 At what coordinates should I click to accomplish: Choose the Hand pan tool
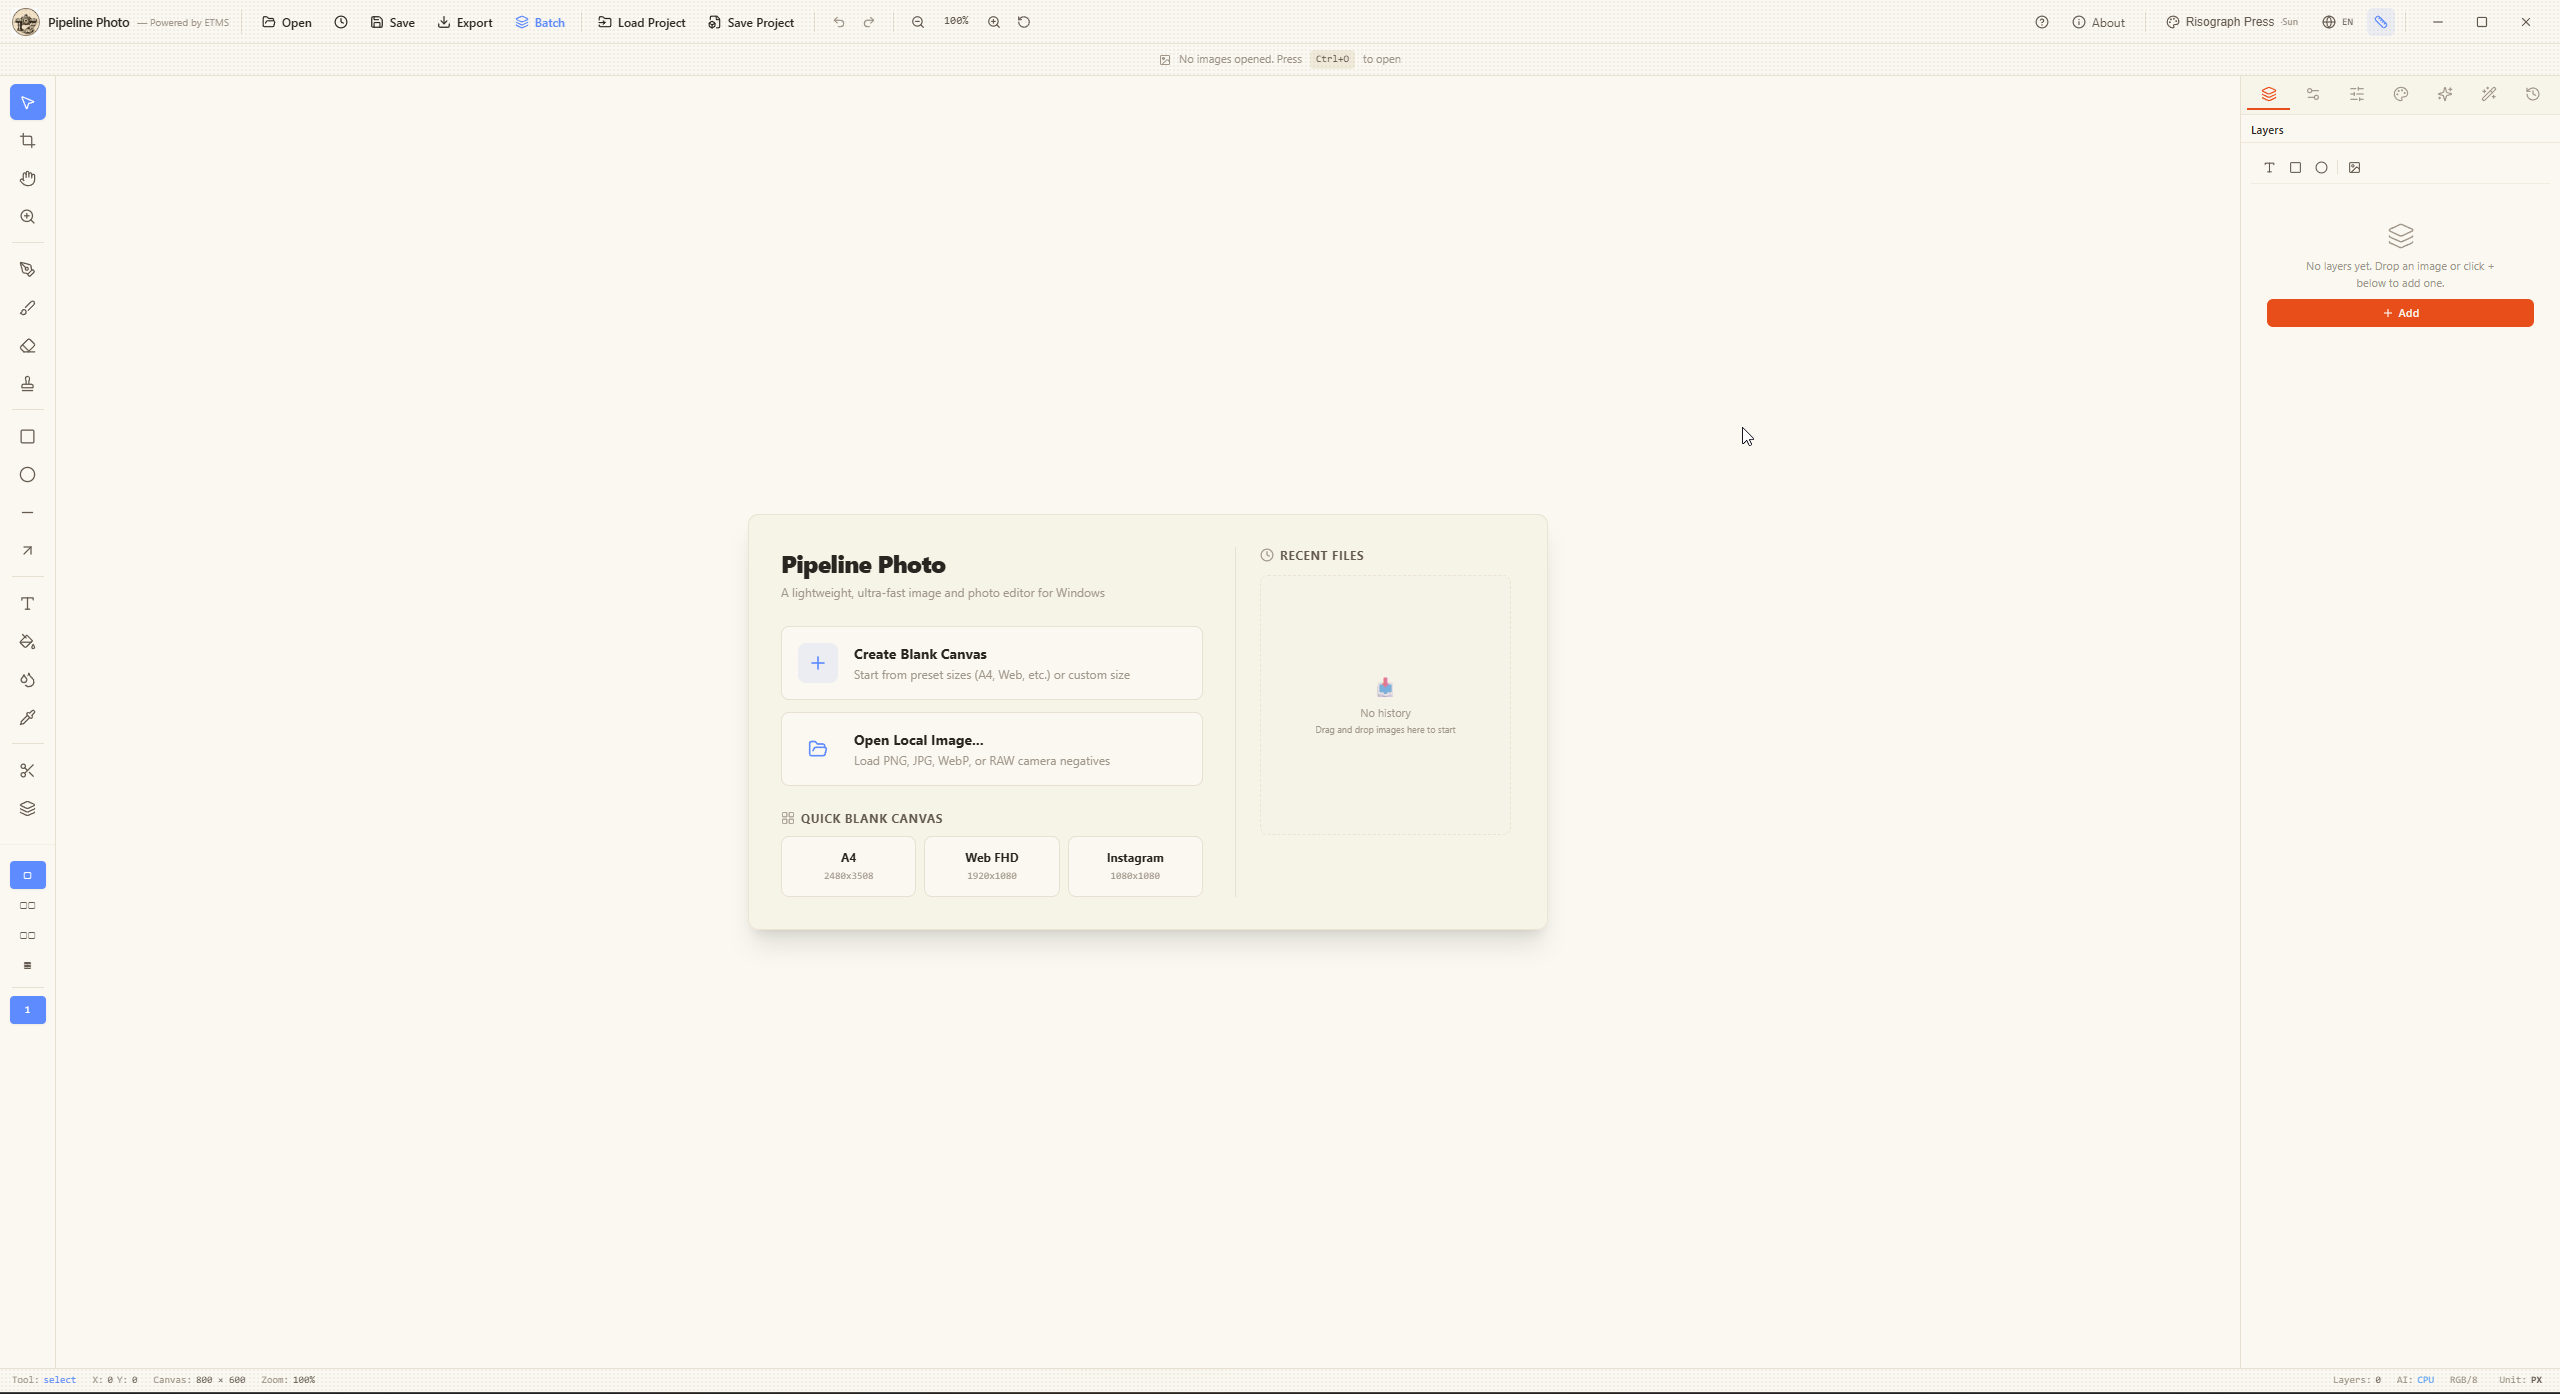[x=28, y=179]
